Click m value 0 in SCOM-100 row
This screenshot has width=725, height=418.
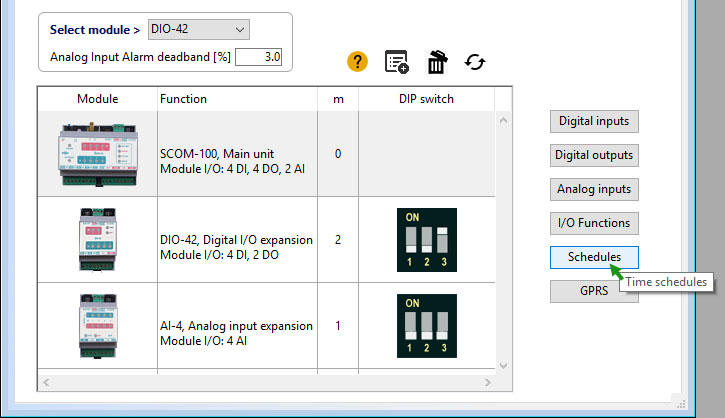pyautogui.click(x=338, y=154)
